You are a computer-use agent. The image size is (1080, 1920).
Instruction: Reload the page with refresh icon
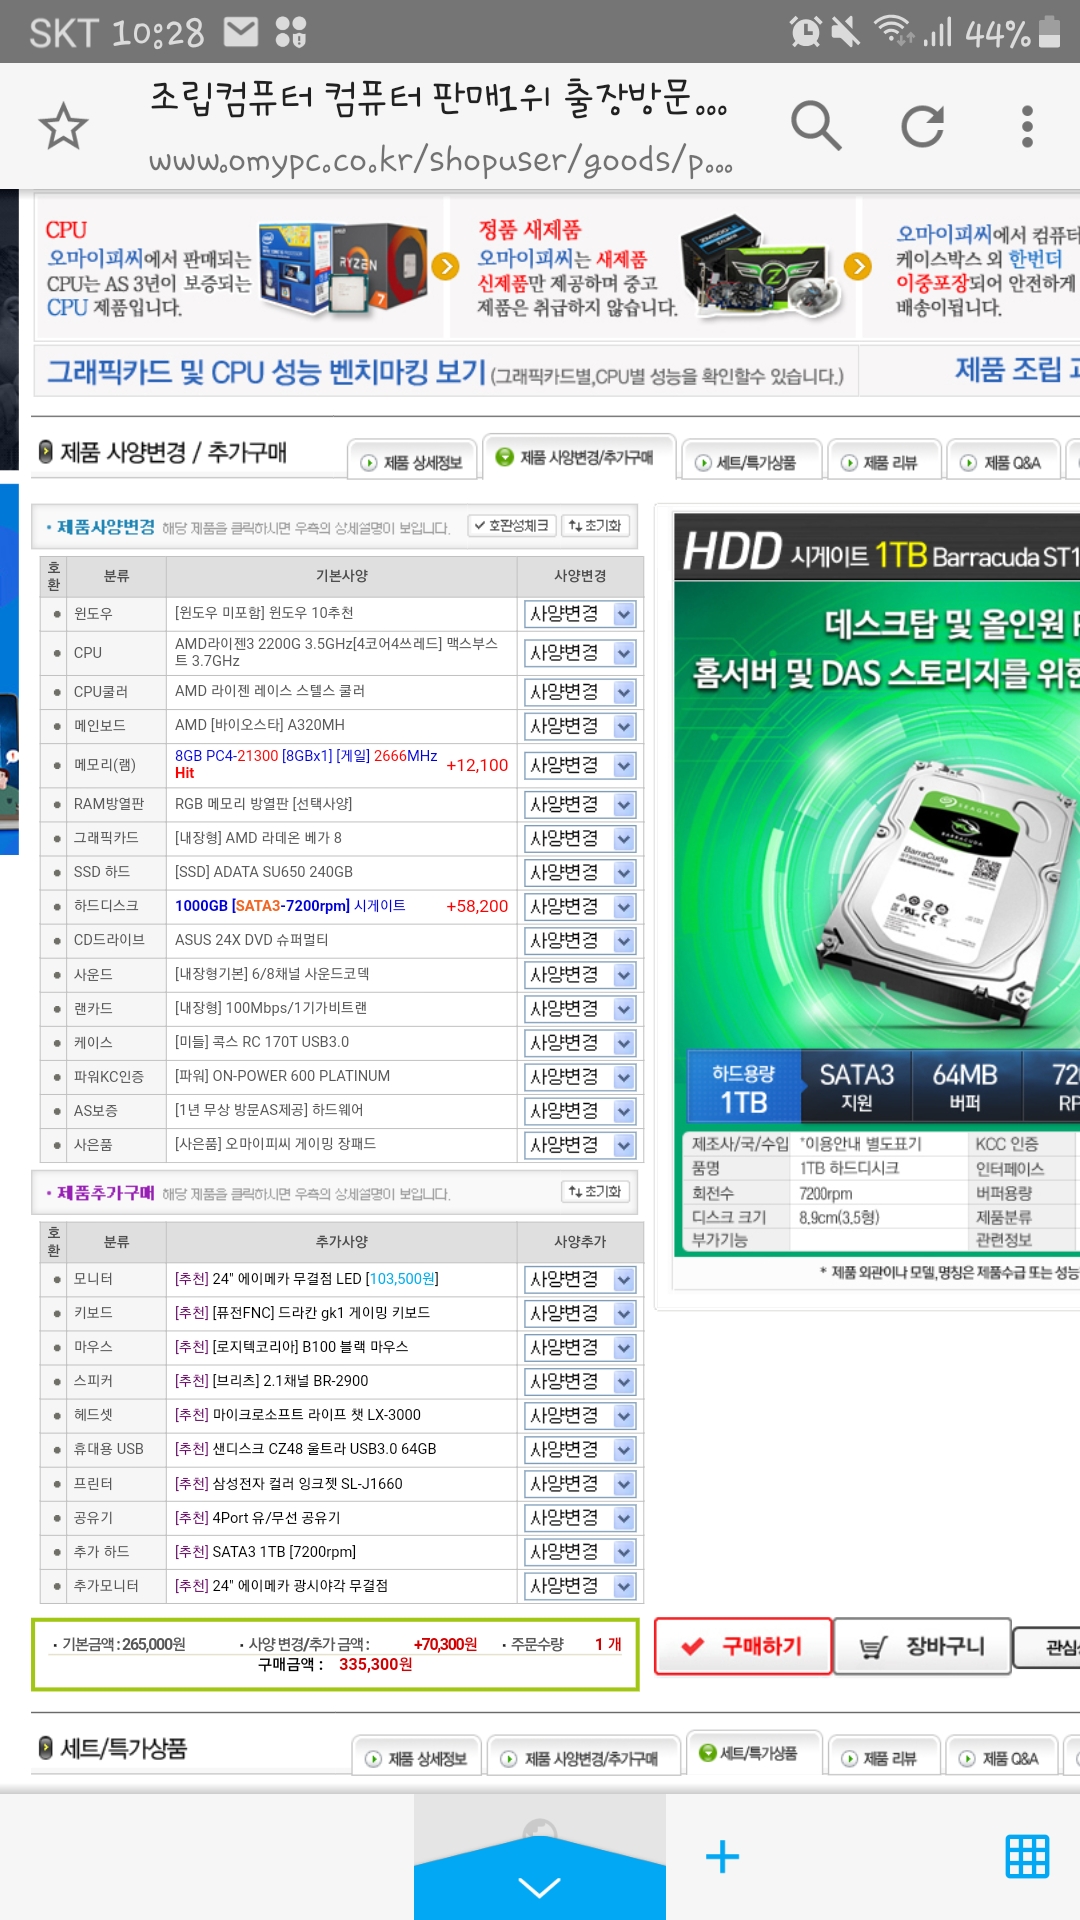922,126
